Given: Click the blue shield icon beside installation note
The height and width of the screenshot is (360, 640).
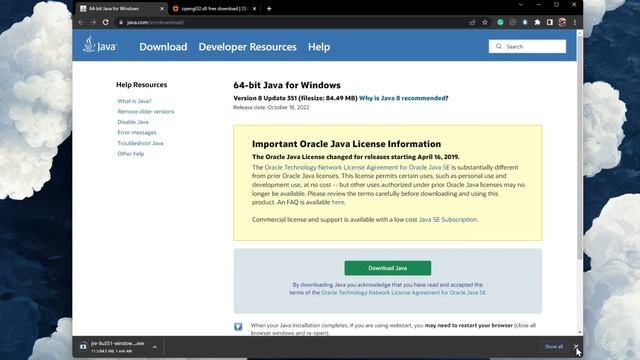Looking at the screenshot, I should pos(238,327).
